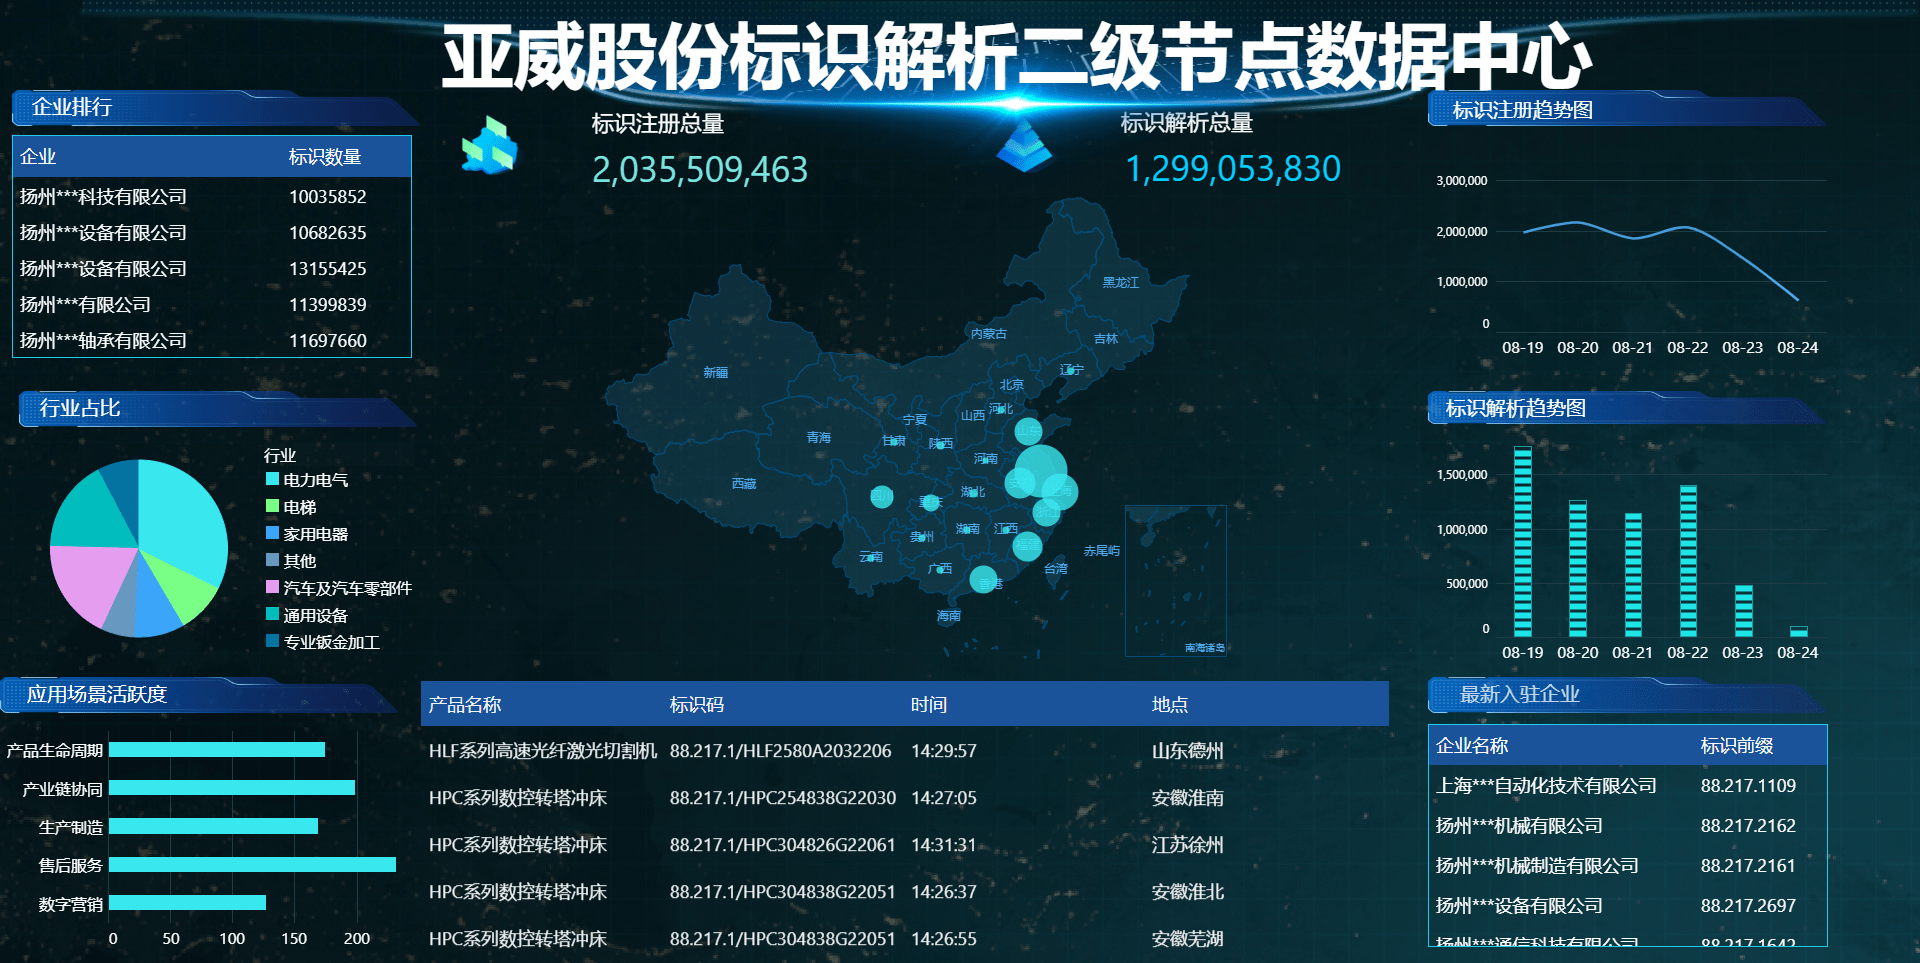
Task: Click code 88.217.1/HLF2580A2032206
Action: click(780, 751)
